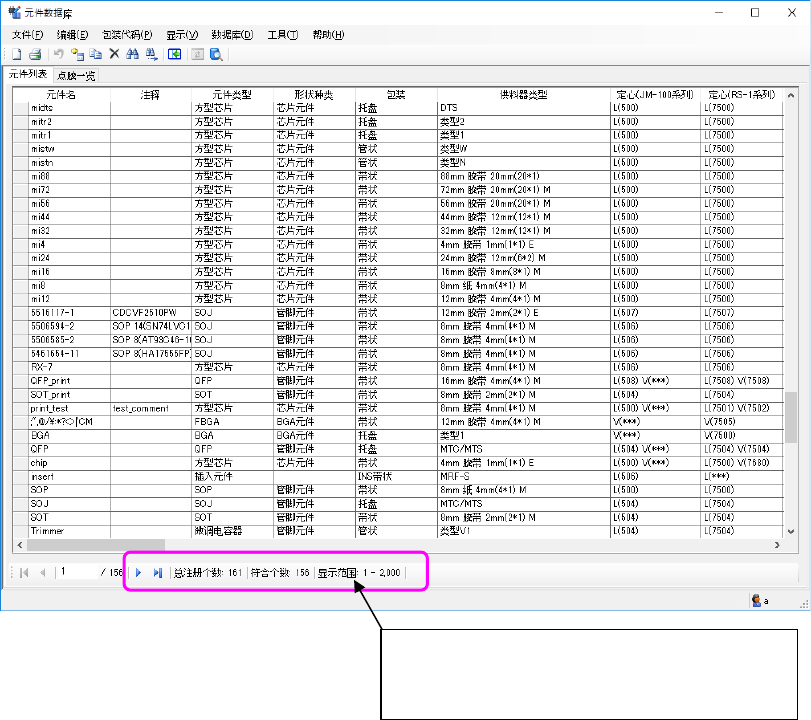Image resolution: width=811 pixels, height=720 pixels.
Task: Click the New document toolbar icon
Action: click(17, 54)
